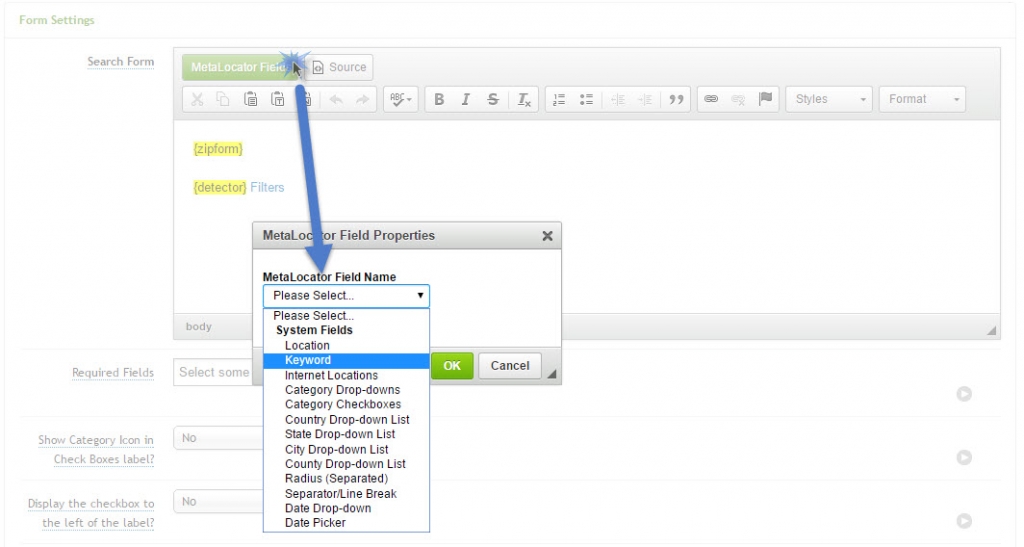This screenshot has width=1024, height=547.
Task: Click the Required Fields label
Action: pos(113,373)
